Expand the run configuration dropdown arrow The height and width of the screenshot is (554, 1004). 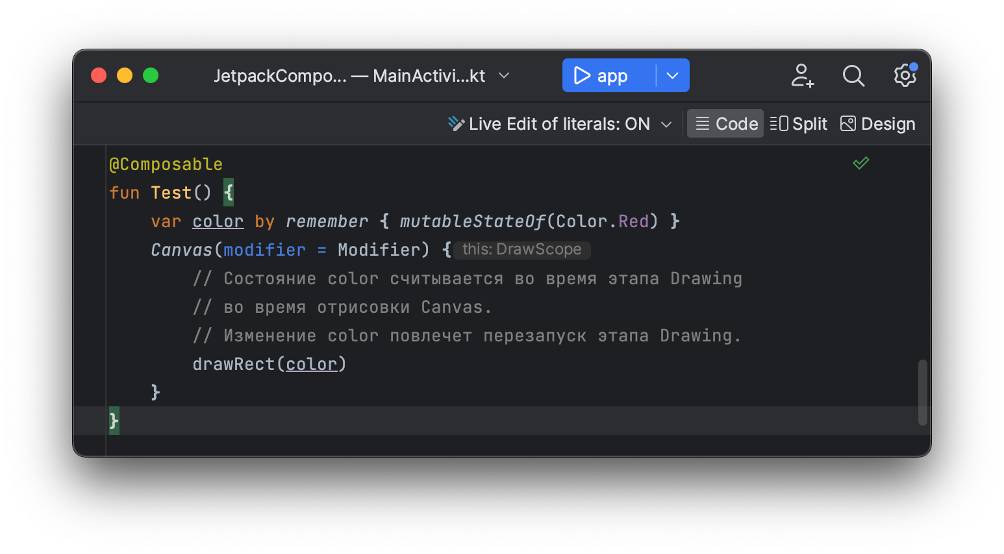point(673,76)
